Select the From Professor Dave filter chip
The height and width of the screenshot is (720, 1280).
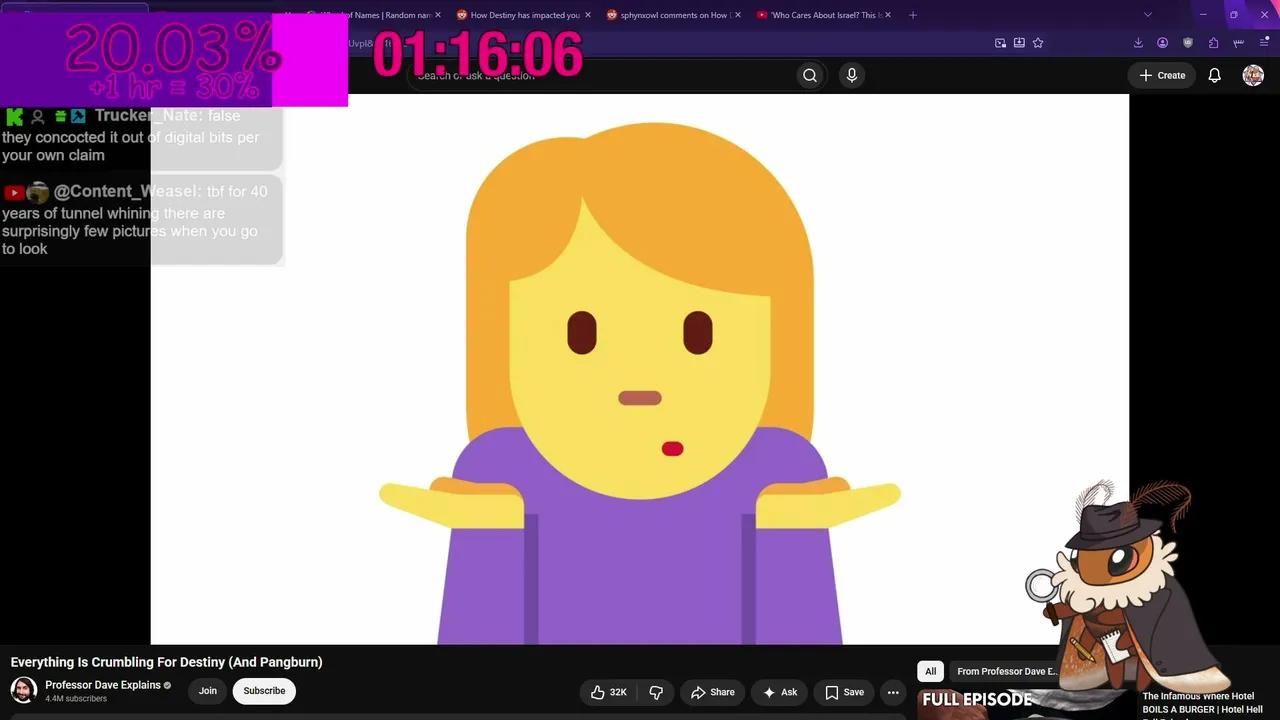click(1006, 671)
